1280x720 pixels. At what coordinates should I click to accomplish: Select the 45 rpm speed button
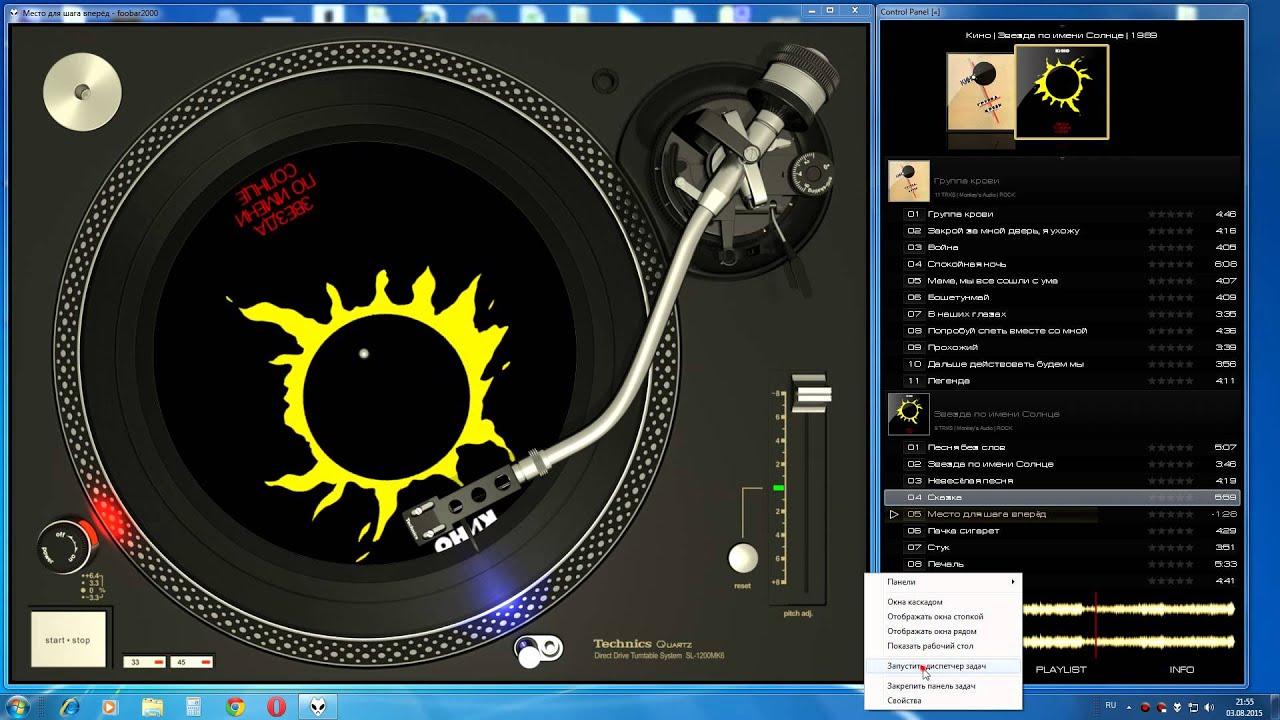tap(193, 662)
